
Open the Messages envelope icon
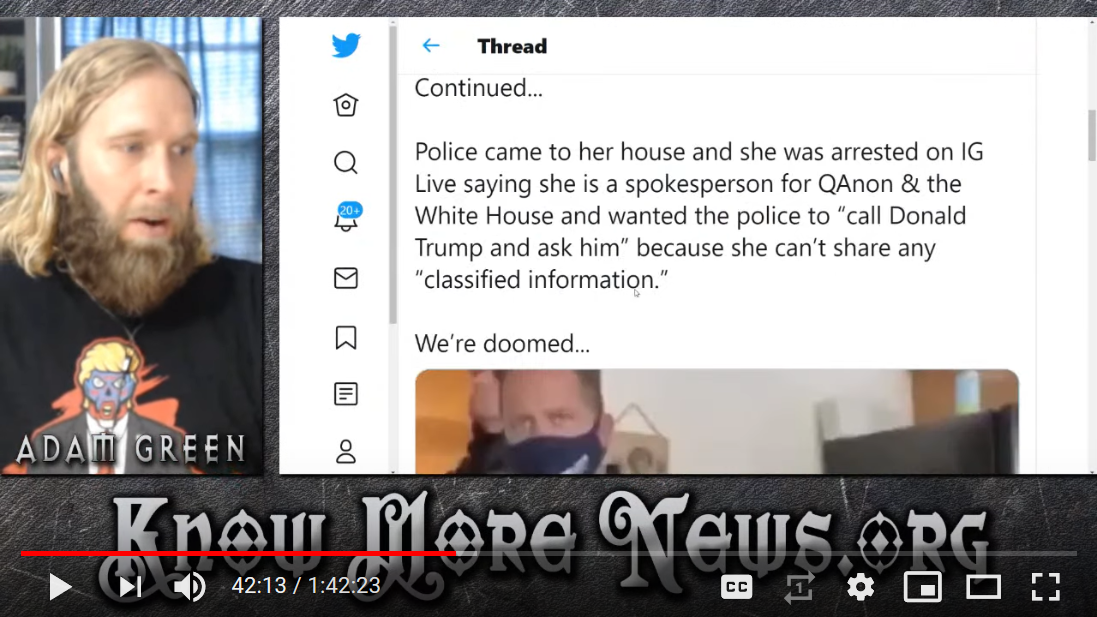[x=346, y=278]
